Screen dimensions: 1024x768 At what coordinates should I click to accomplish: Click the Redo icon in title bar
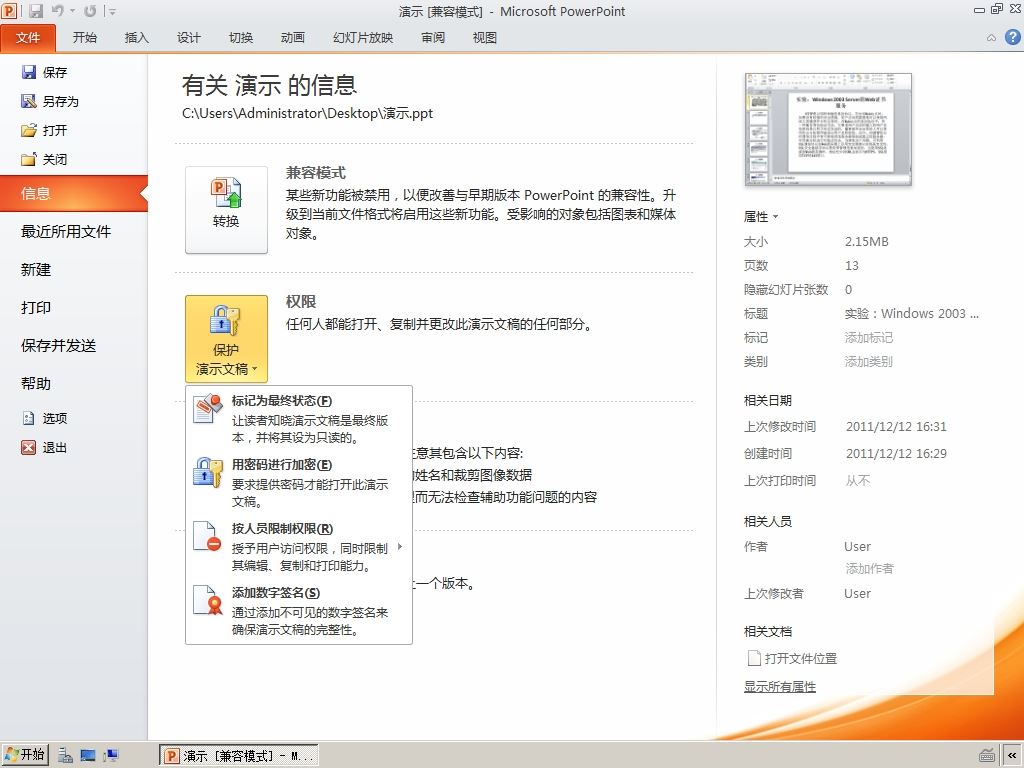[90, 11]
